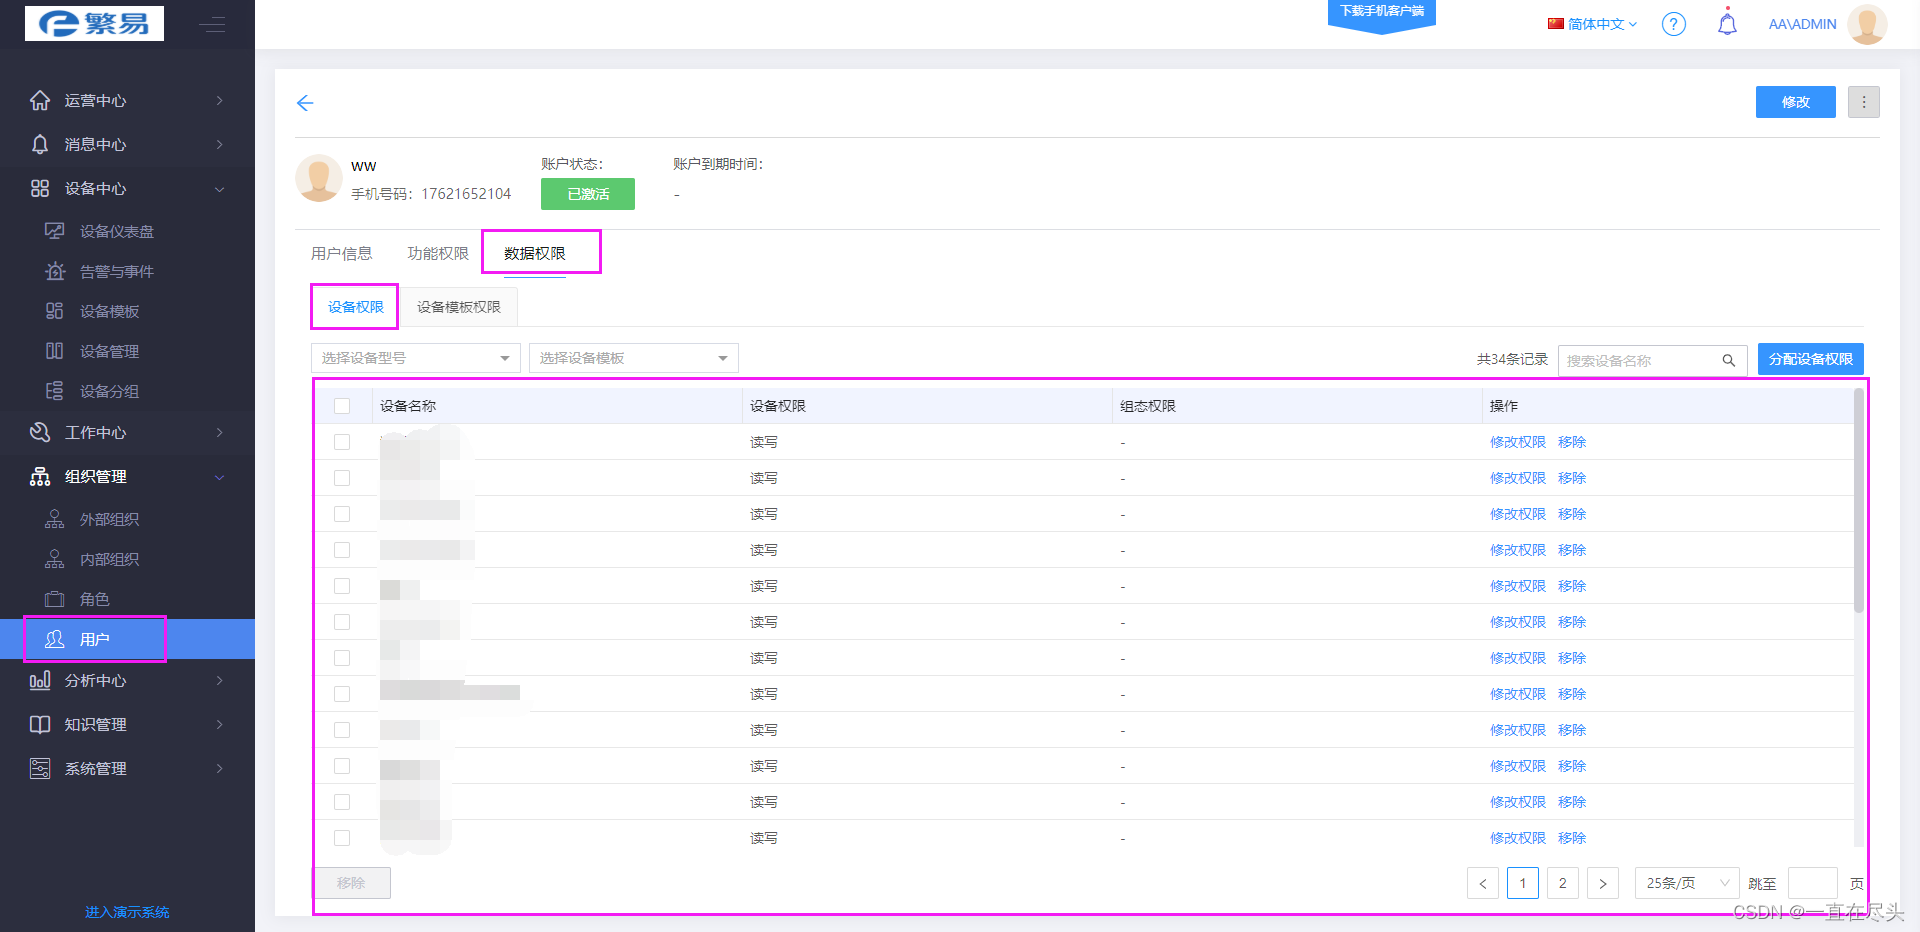Click the 组织管理 org icon
Viewport: 1920px width, 932px height.
click(x=40, y=476)
